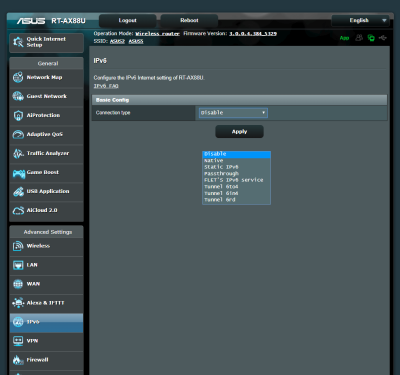Click the App status indicator
The image size is (400, 375).
[344, 38]
